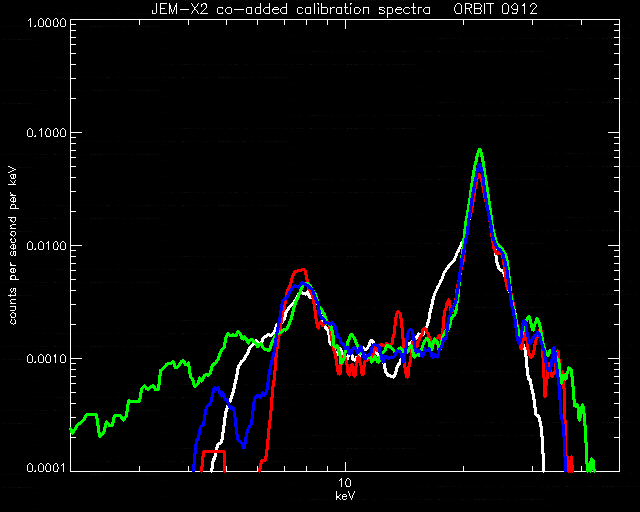Click the narrow red spike in the mid plateau
Viewport: 640px width, 512px height.
398,313
